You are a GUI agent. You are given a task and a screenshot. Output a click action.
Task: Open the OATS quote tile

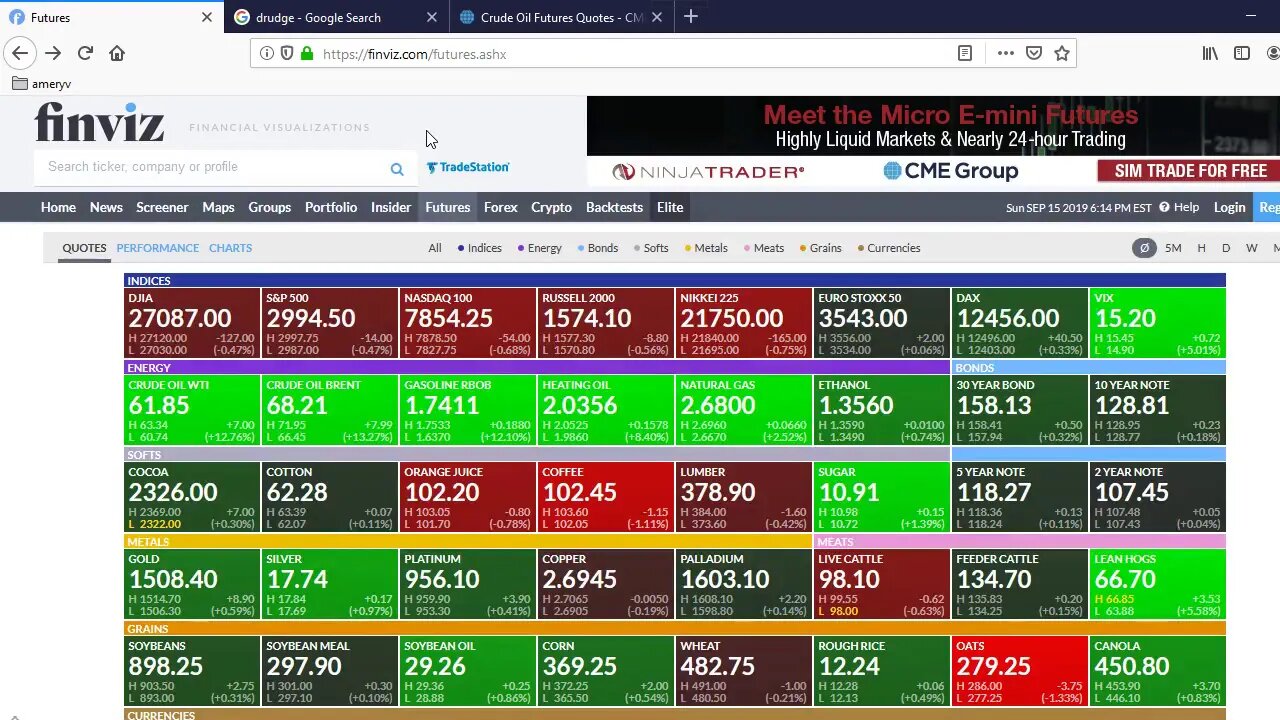pyautogui.click(x=1020, y=671)
